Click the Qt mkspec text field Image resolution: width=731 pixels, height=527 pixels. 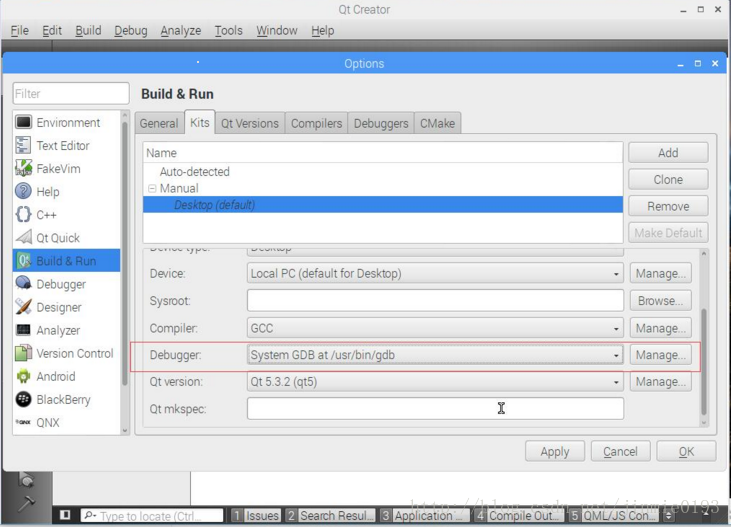[x=435, y=409]
